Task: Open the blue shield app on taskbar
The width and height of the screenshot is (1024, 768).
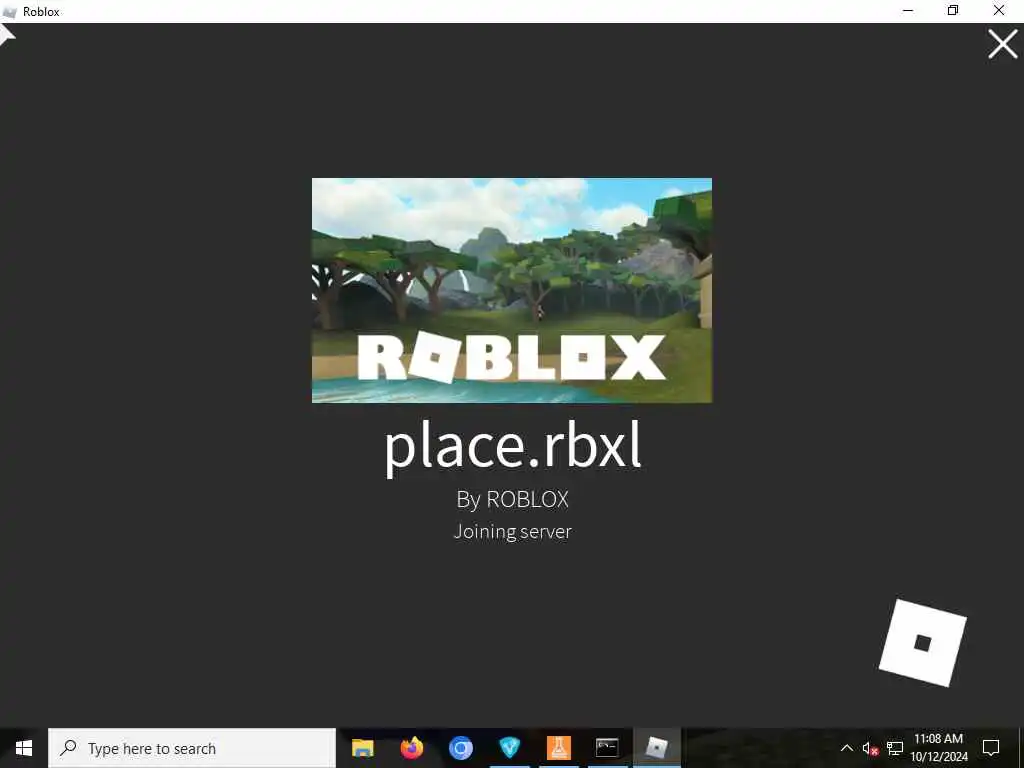Action: [x=509, y=748]
